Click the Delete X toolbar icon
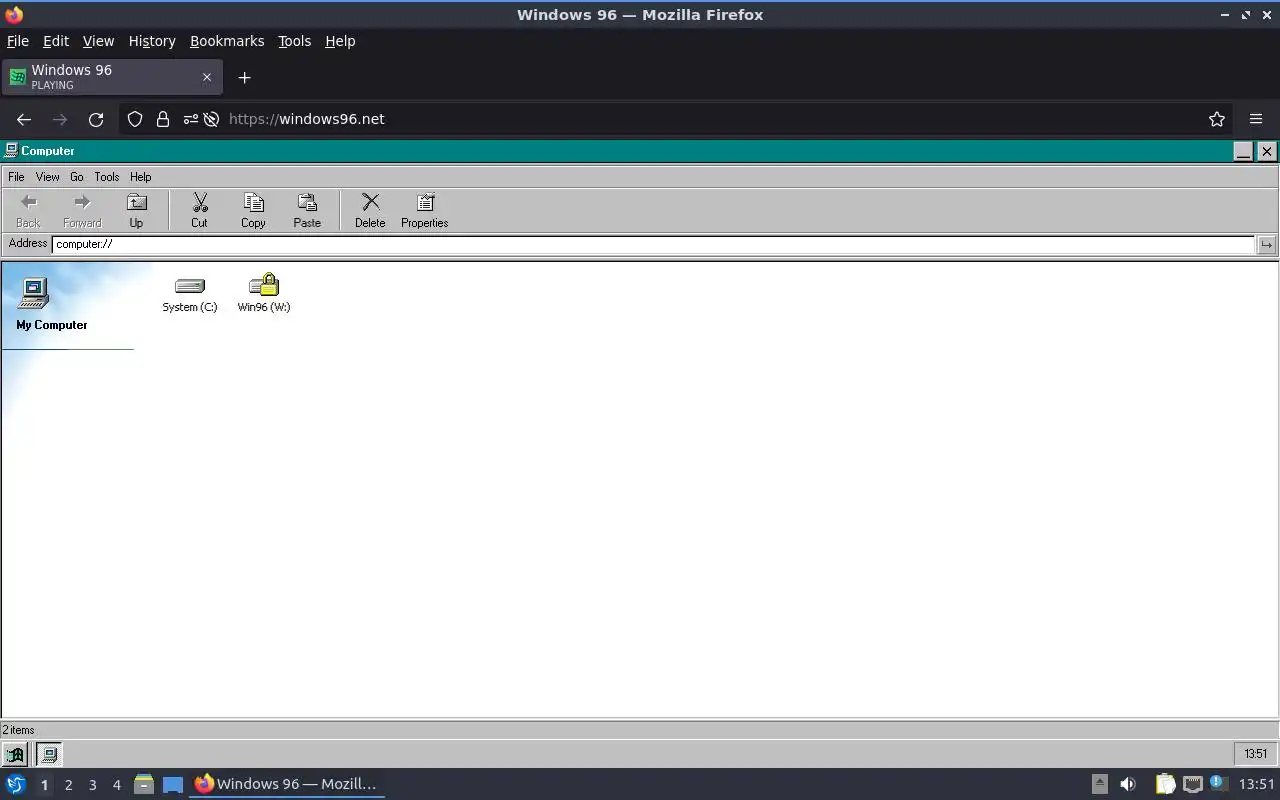 coord(370,211)
